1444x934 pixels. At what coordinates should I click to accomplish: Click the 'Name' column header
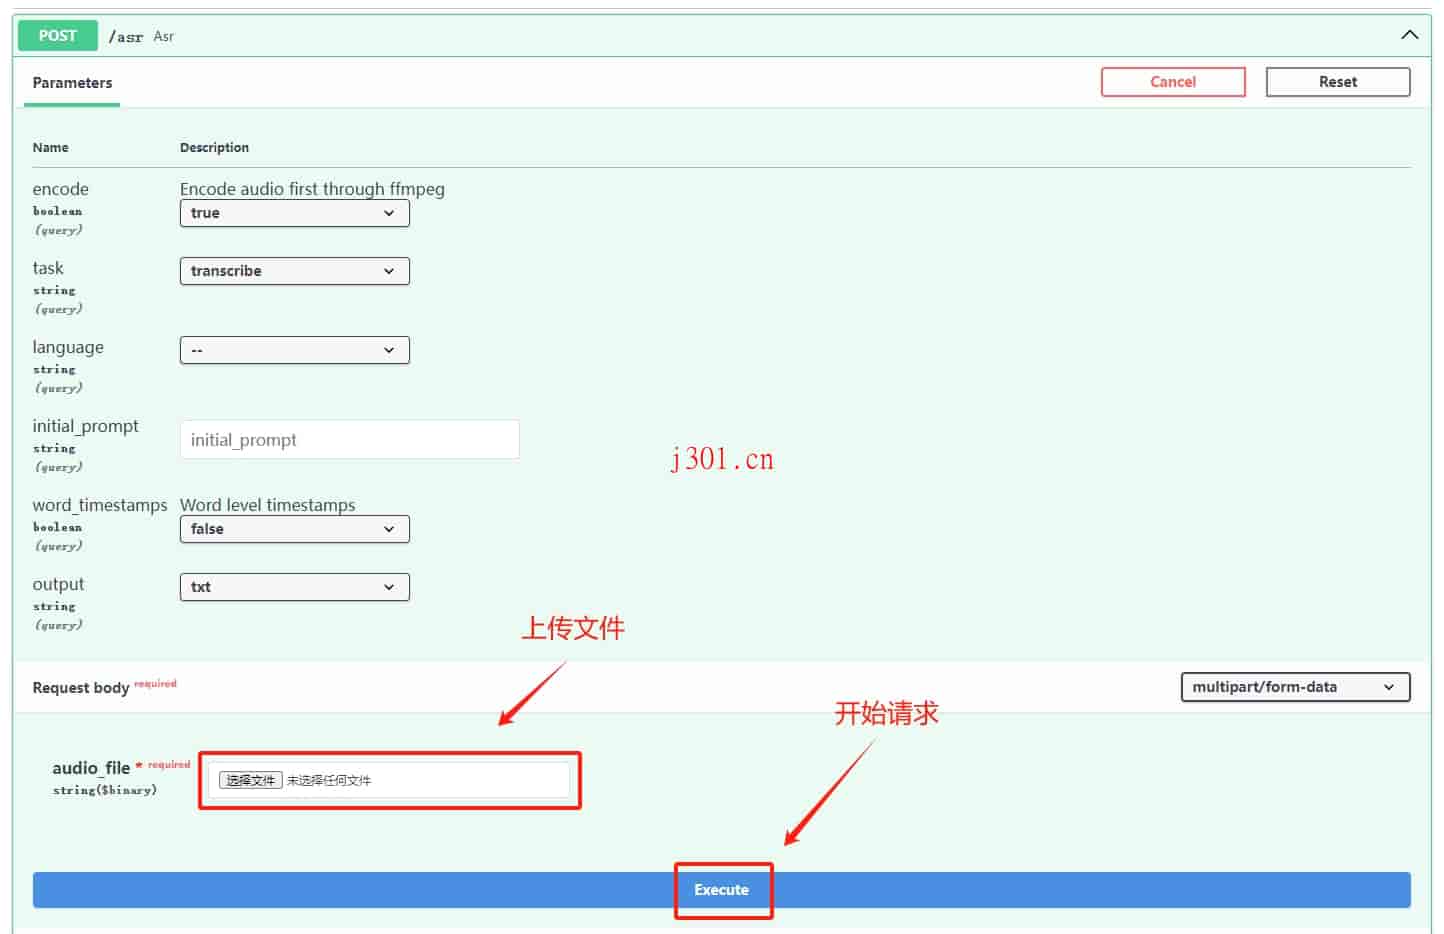(x=50, y=147)
